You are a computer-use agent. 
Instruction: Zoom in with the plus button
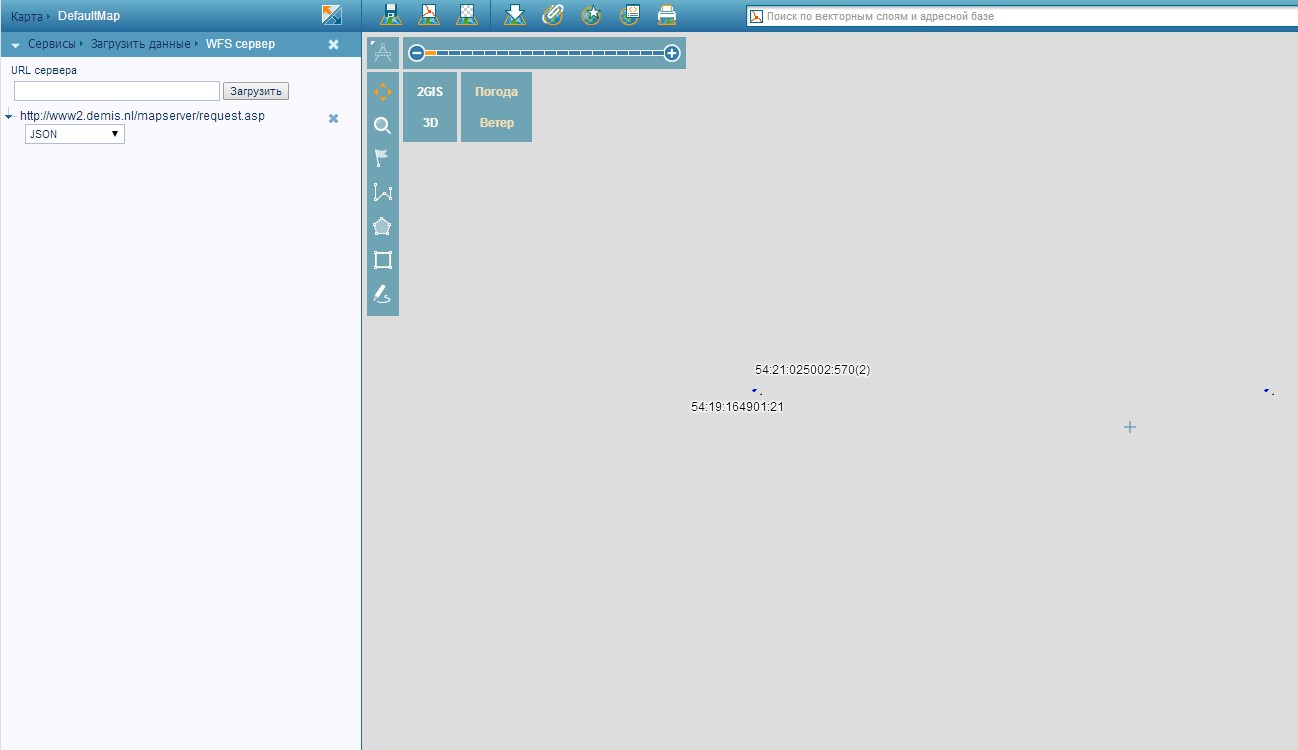[x=672, y=53]
